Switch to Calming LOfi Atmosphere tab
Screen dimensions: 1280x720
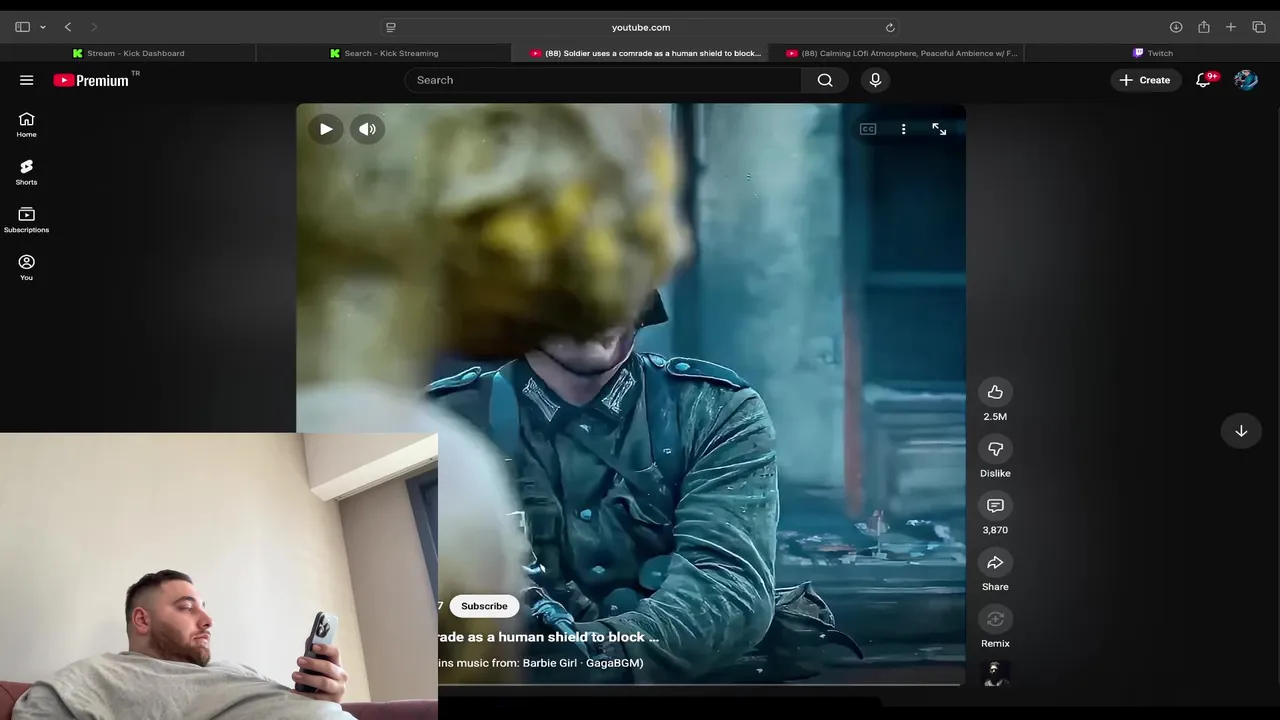tap(902, 53)
